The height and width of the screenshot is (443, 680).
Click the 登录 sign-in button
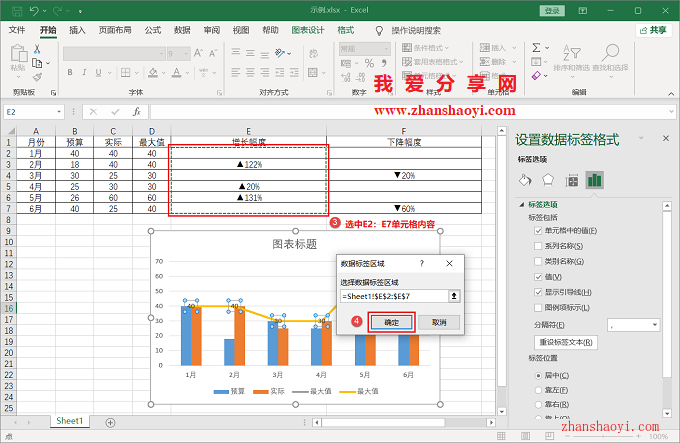click(x=552, y=11)
